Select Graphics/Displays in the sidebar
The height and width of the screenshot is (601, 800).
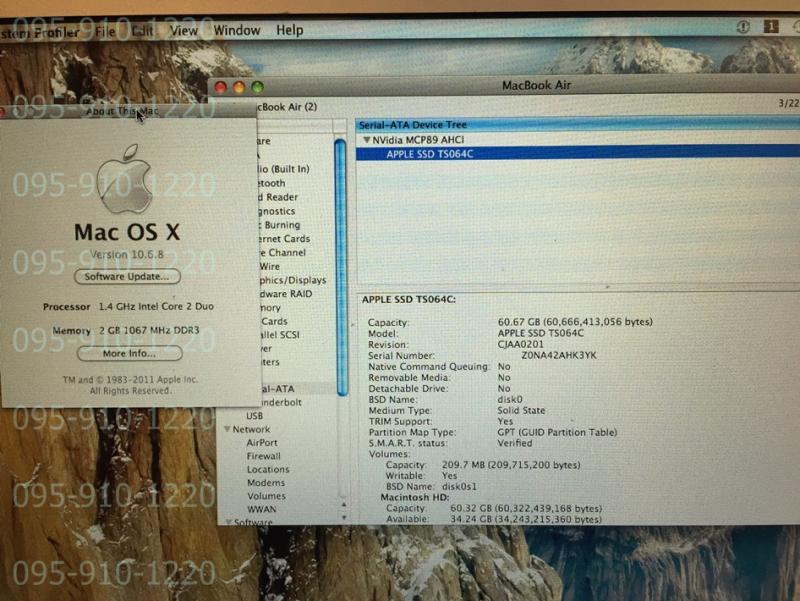point(291,280)
